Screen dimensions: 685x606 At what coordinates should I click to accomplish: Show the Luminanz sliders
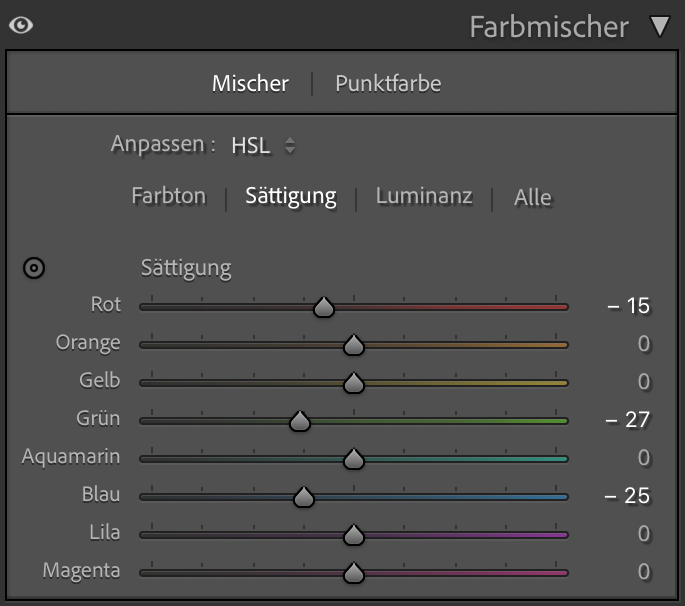coord(424,196)
